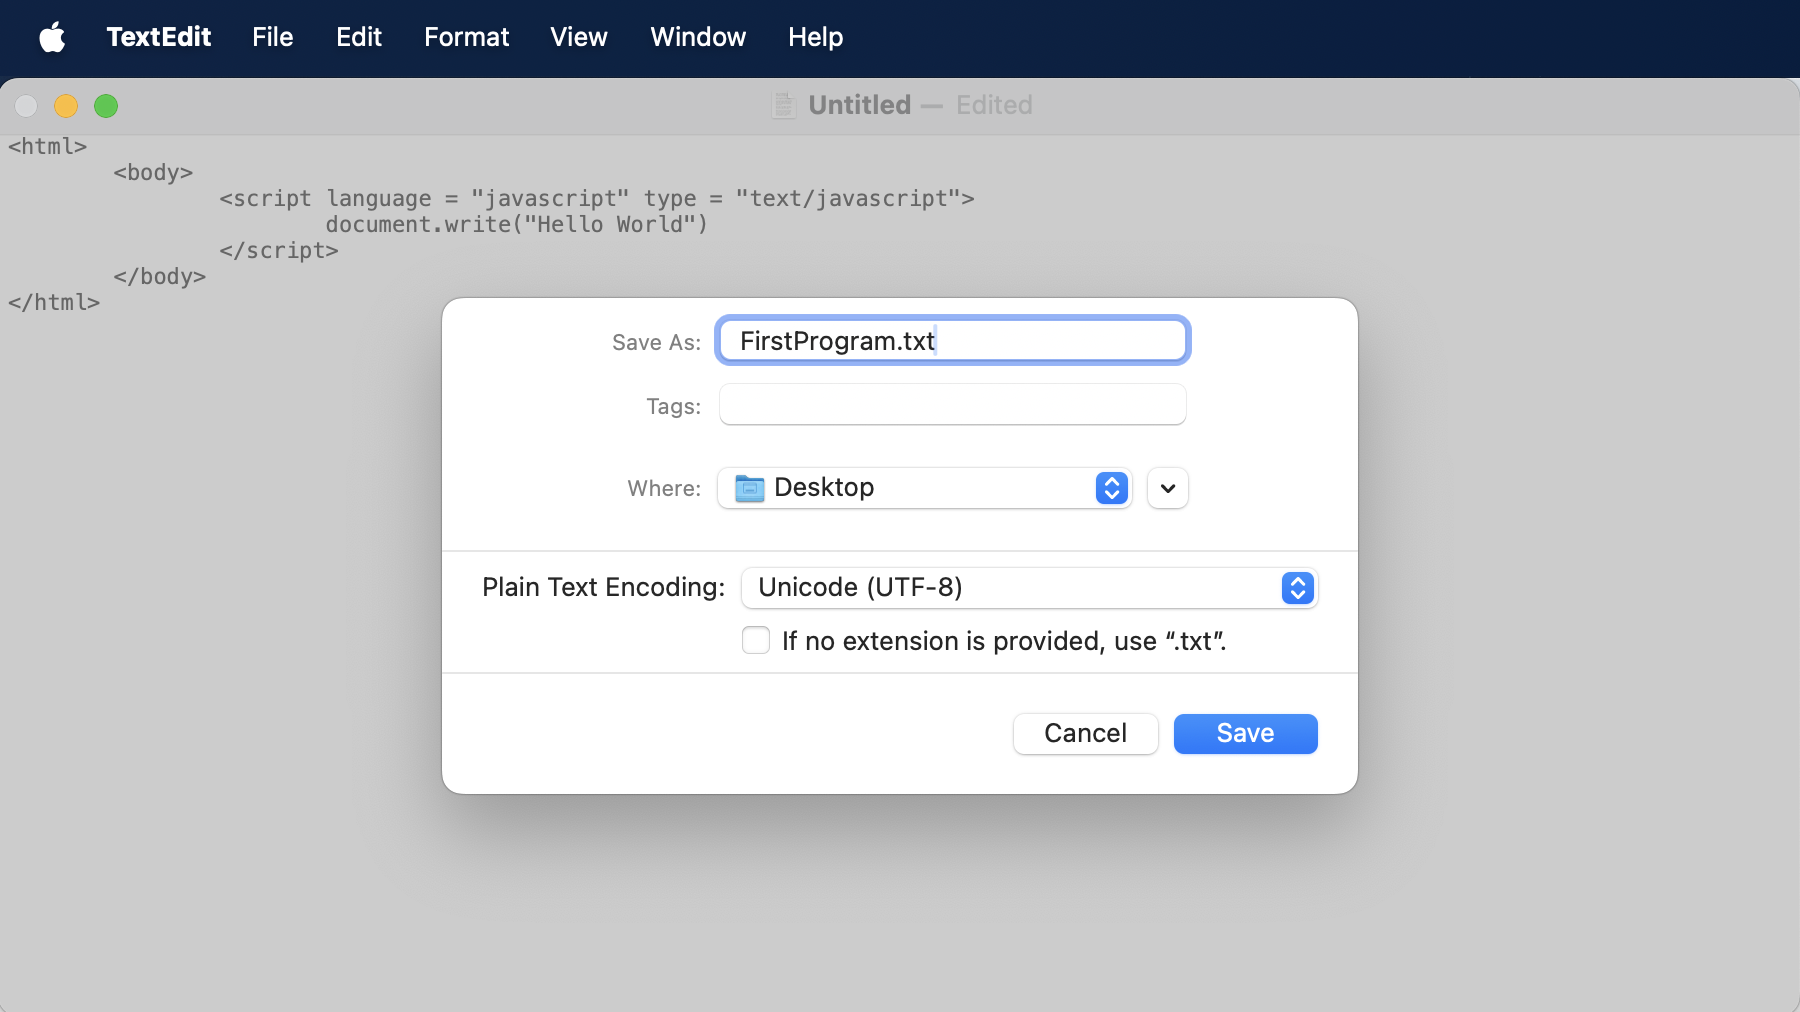Viewport: 1800px width, 1012px height.
Task: Click the opening <body> tag line
Action: pyautogui.click(x=153, y=173)
